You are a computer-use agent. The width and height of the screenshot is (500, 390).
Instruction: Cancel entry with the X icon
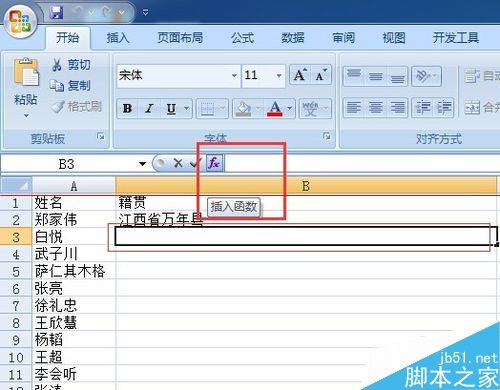pyautogui.click(x=178, y=163)
